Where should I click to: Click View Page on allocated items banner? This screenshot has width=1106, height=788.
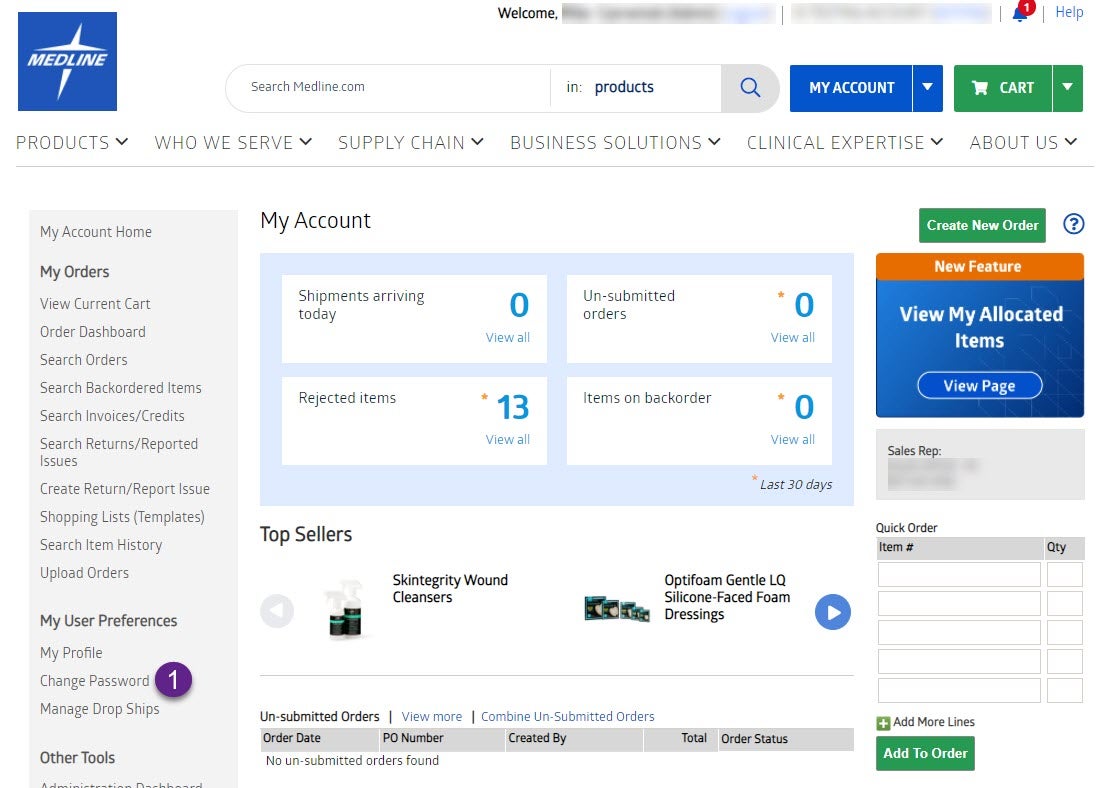point(979,386)
